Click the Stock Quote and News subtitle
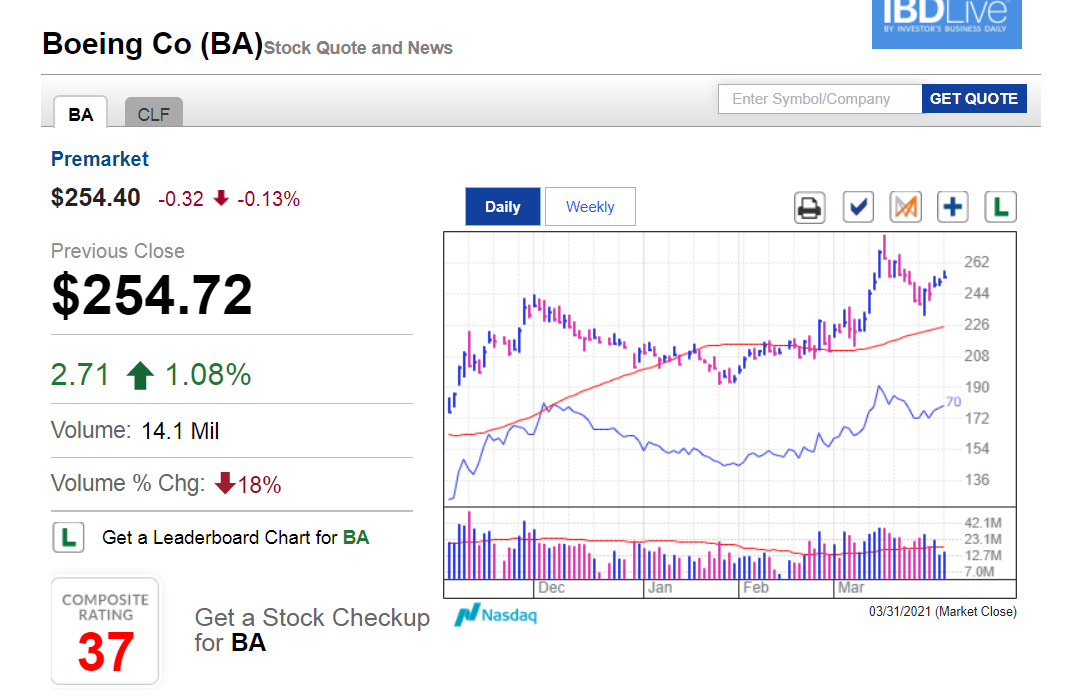 click(358, 48)
